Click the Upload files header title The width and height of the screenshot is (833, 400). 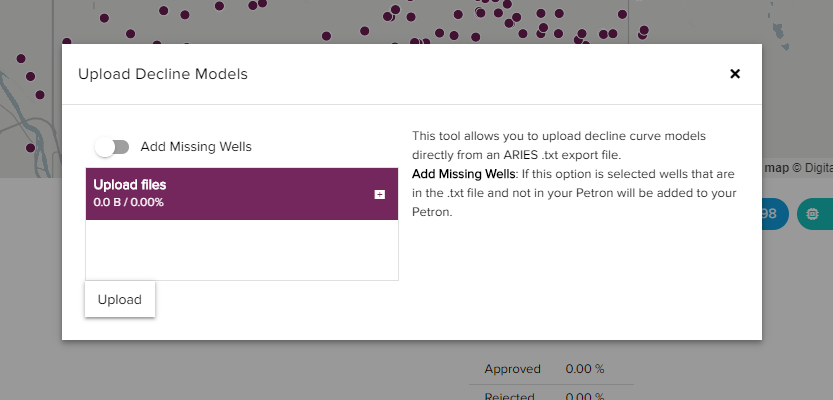coord(130,185)
